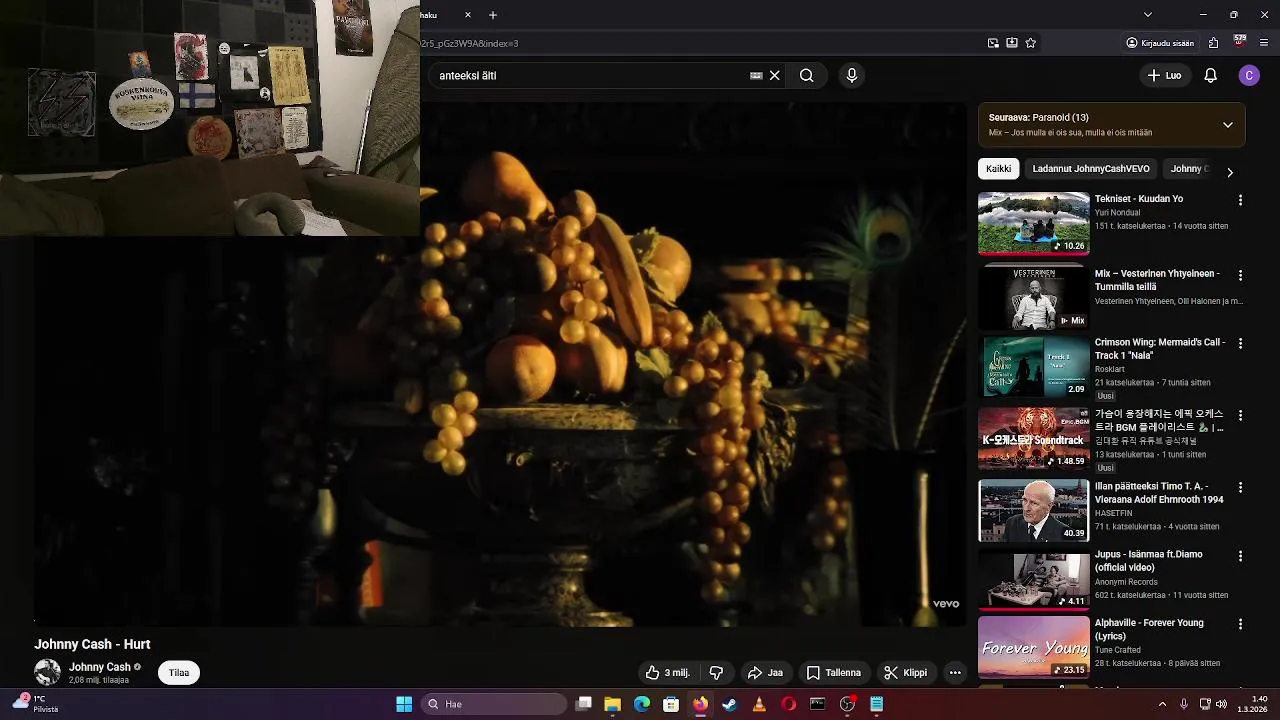This screenshot has height=720, width=1280.
Task: Close the current Firefox tab
Action: point(468,15)
